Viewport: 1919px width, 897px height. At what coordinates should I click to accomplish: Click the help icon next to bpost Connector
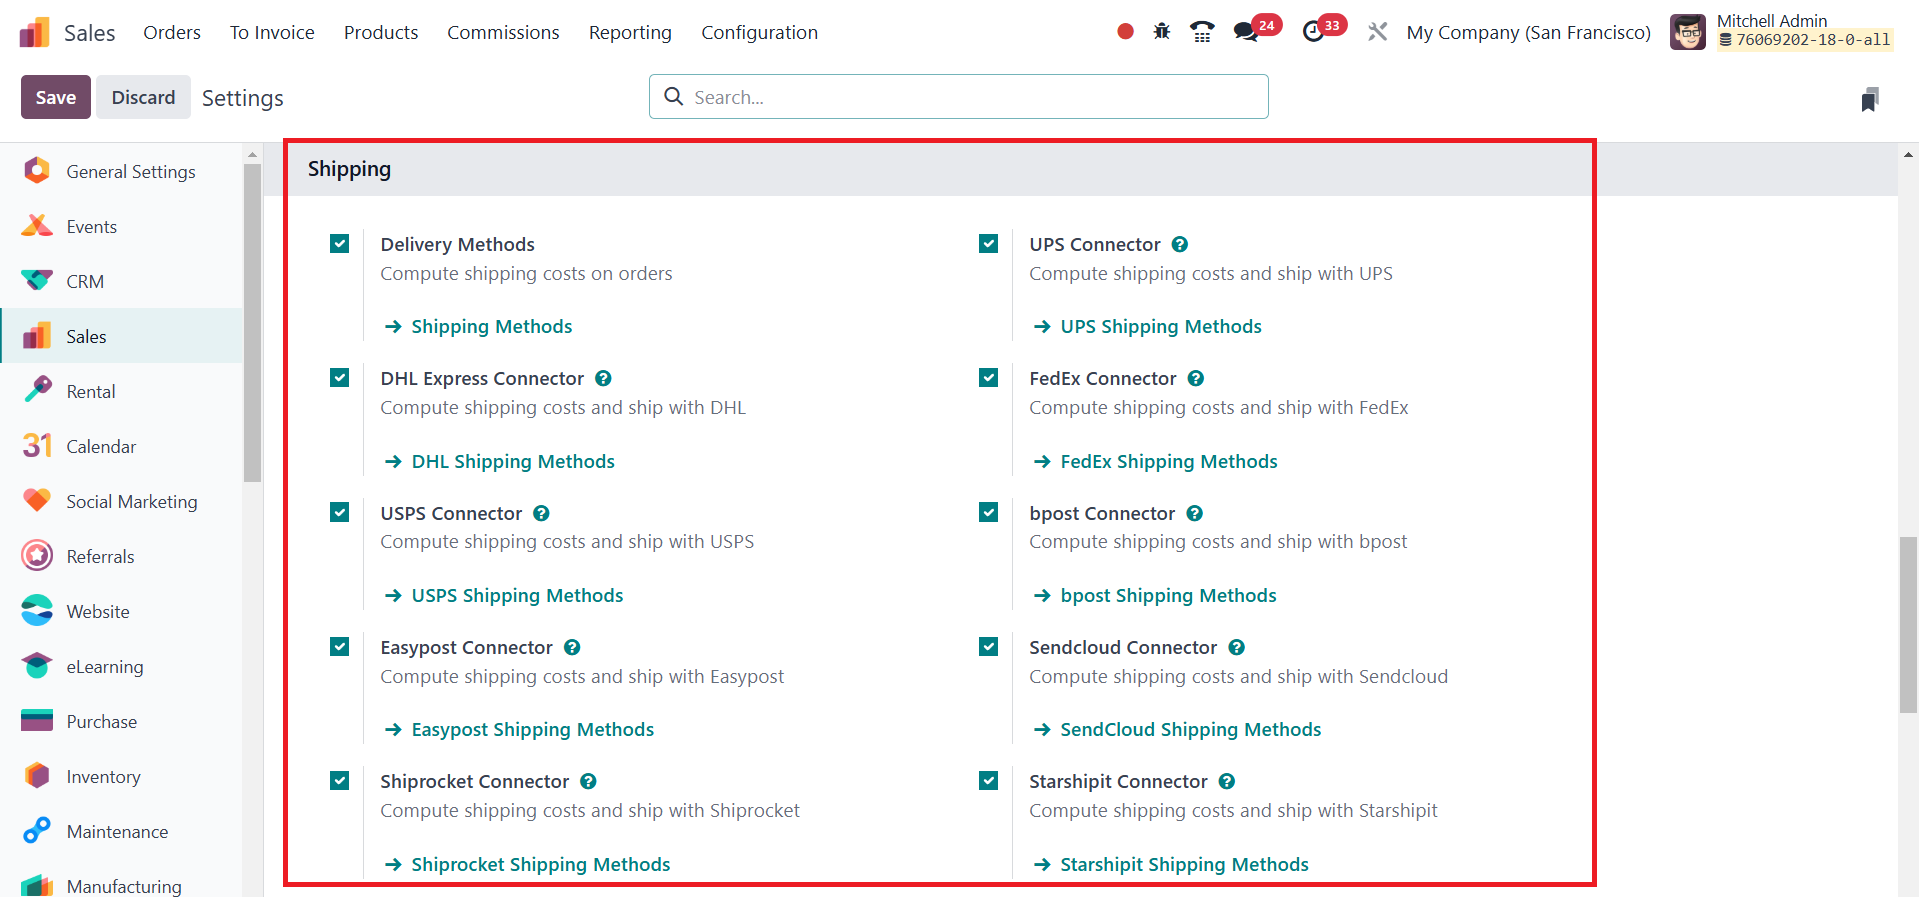(x=1195, y=513)
